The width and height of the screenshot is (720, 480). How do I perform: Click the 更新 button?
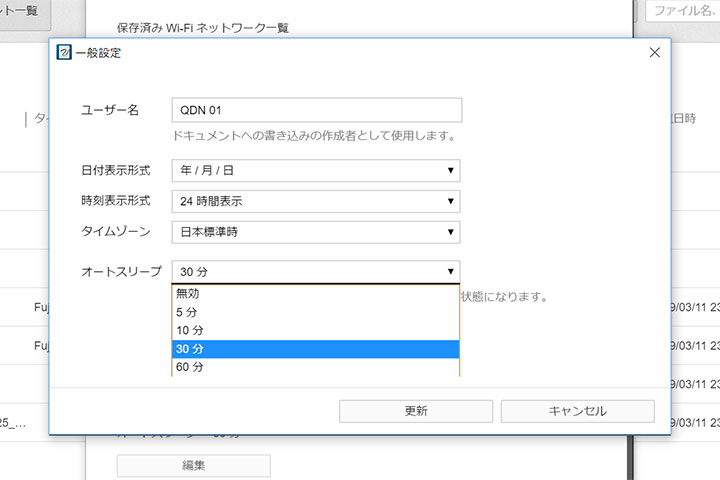[x=416, y=411]
